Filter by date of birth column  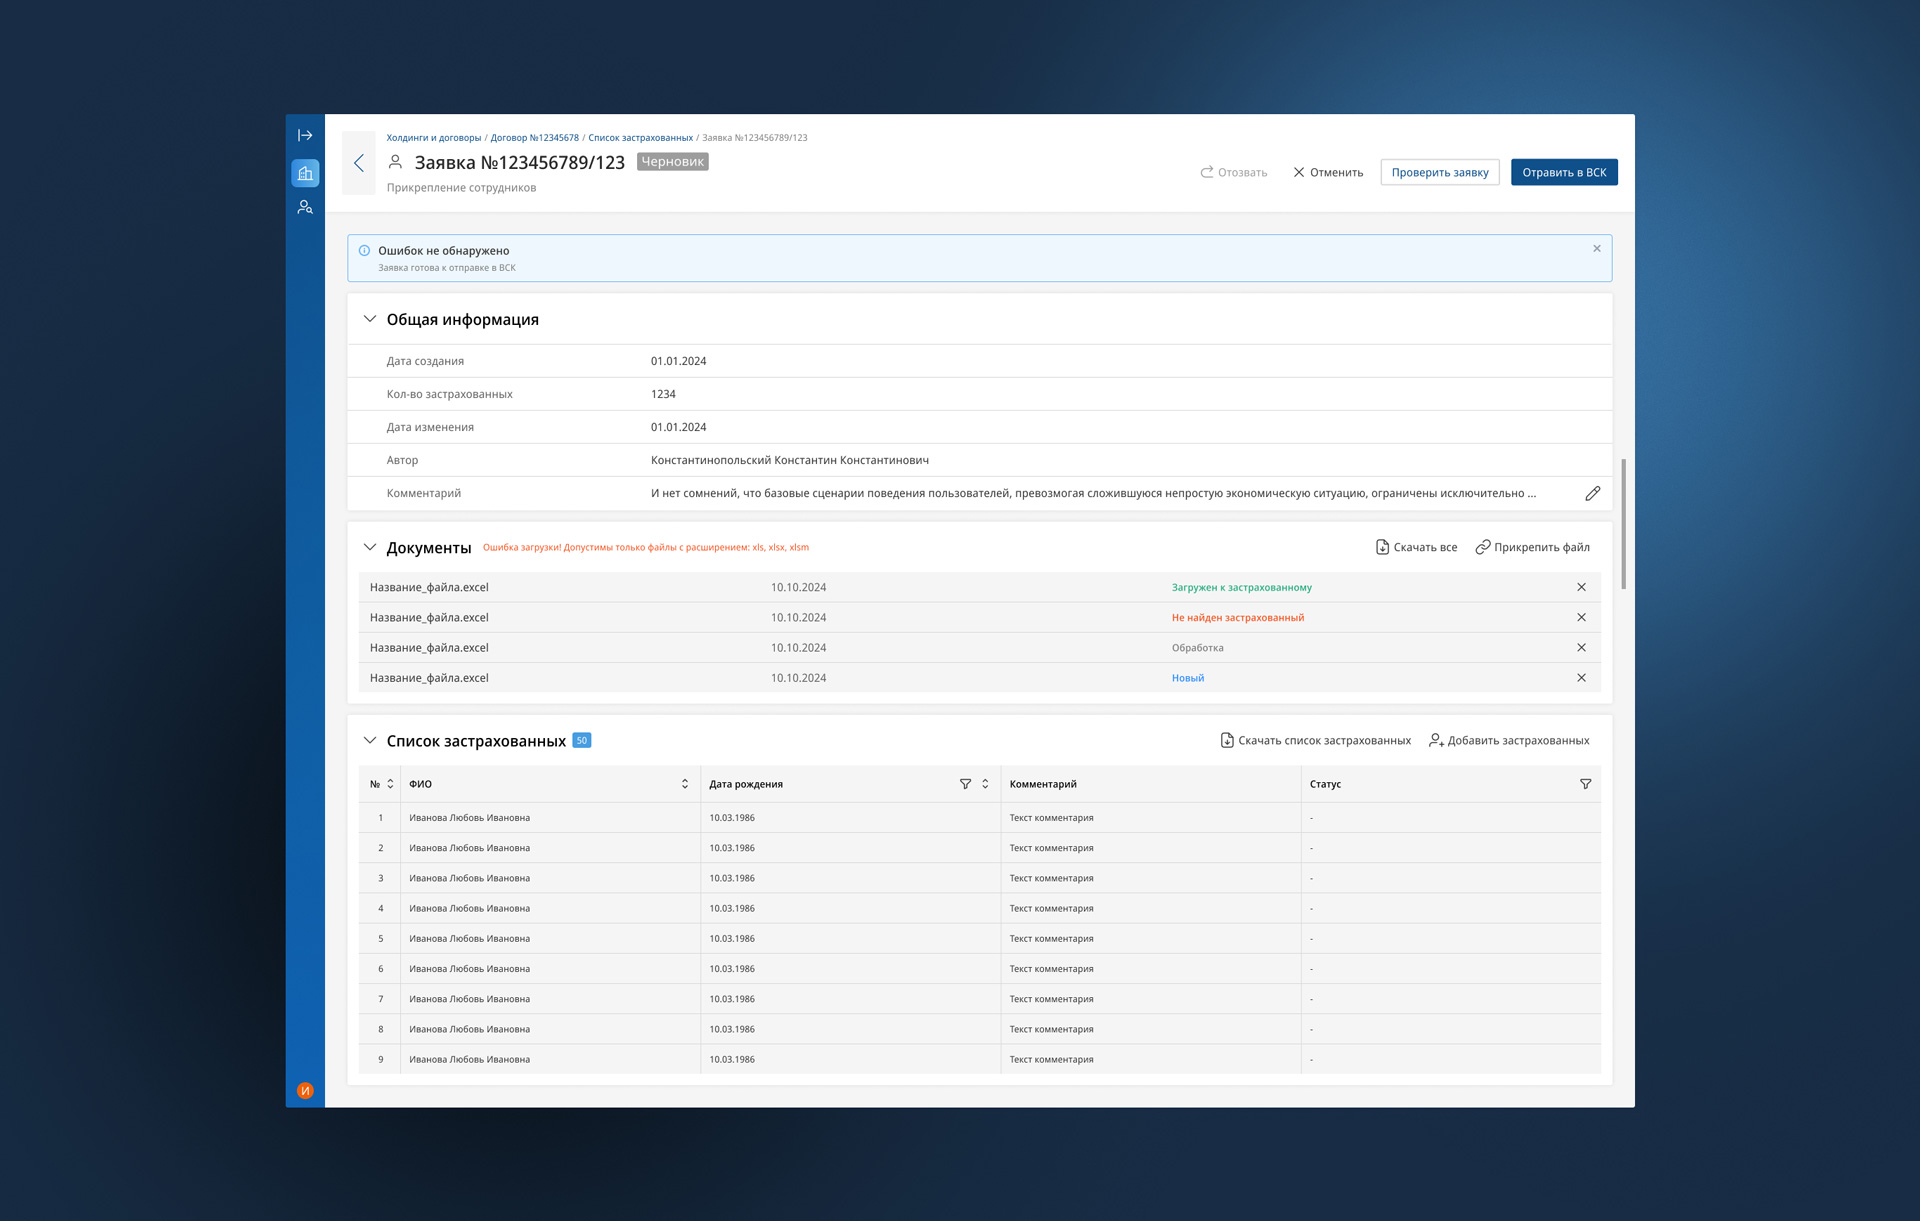click(965, 784)
